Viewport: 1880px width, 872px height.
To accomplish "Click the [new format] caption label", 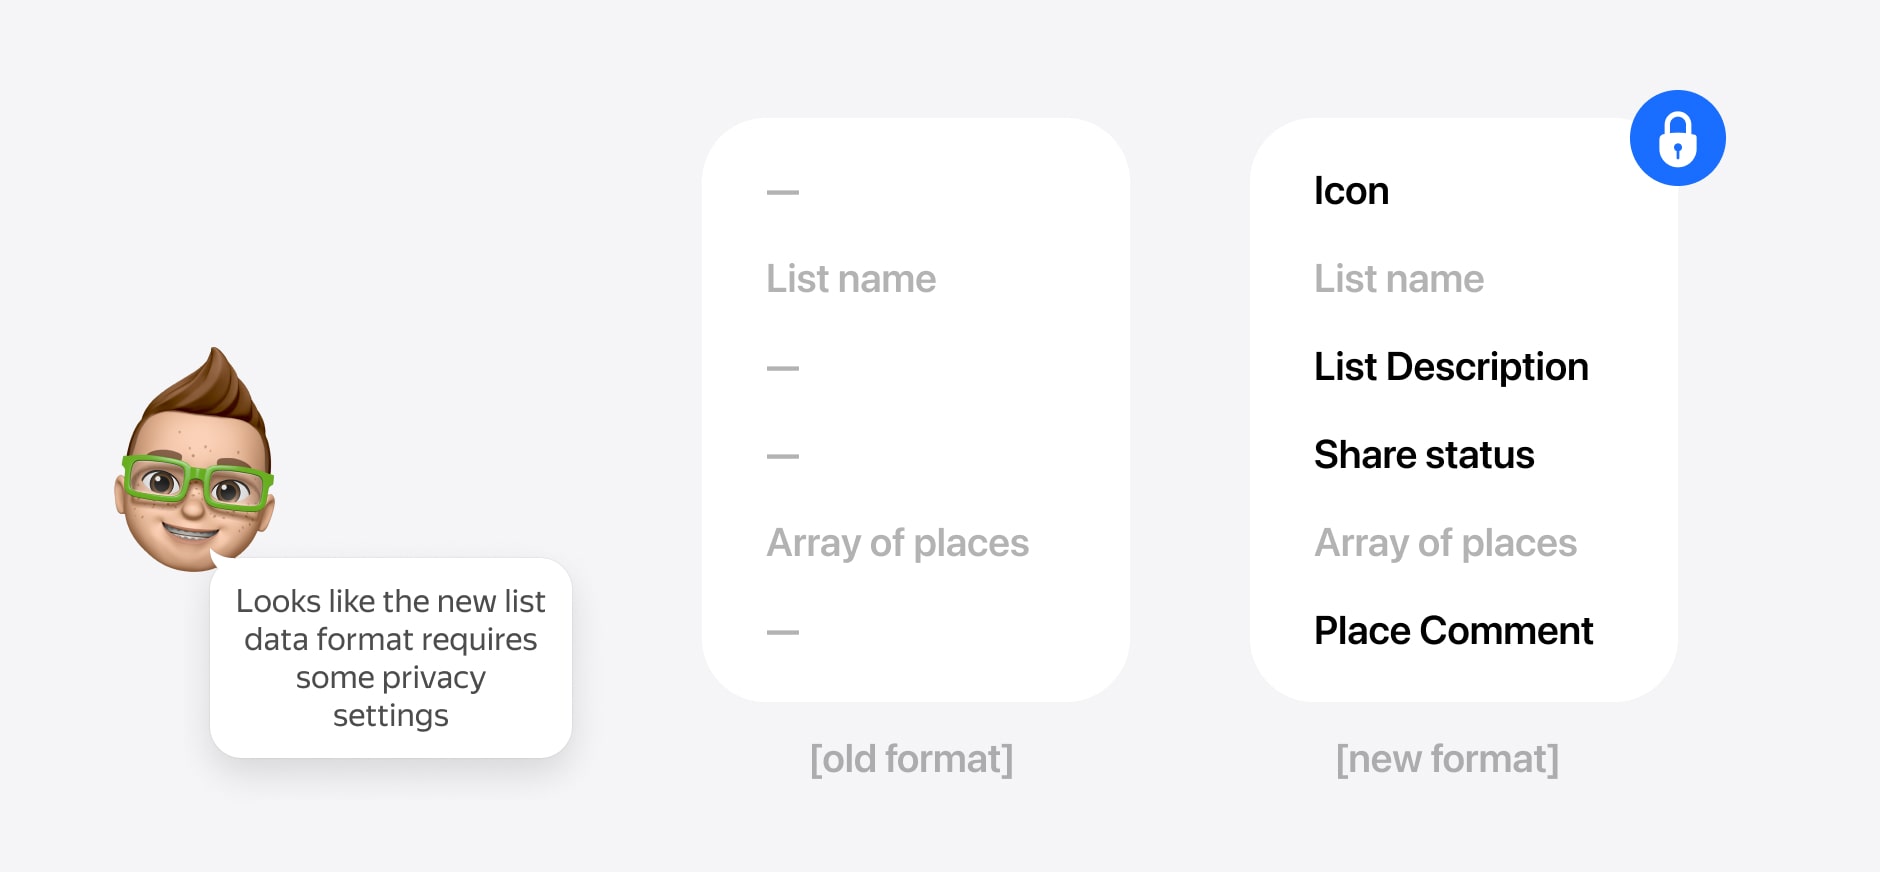I will 1447,759.
